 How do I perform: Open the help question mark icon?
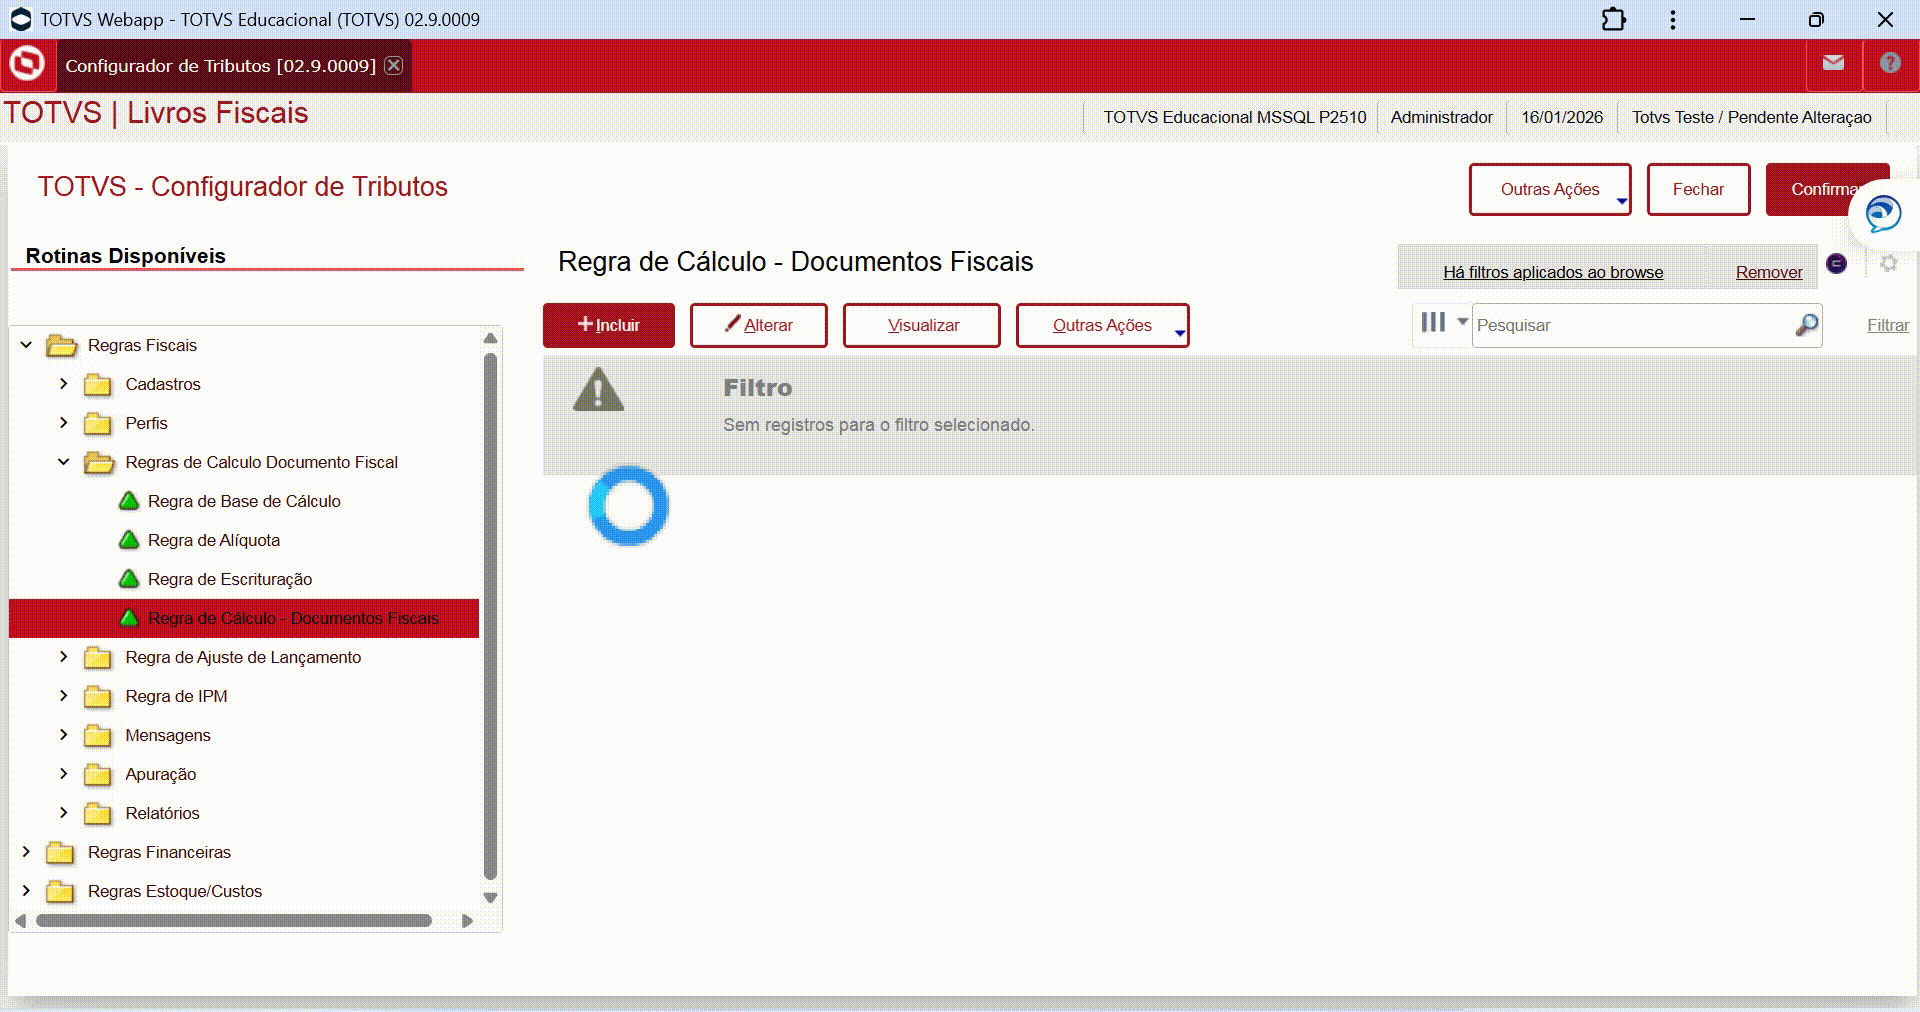[x=1890, y=63]
